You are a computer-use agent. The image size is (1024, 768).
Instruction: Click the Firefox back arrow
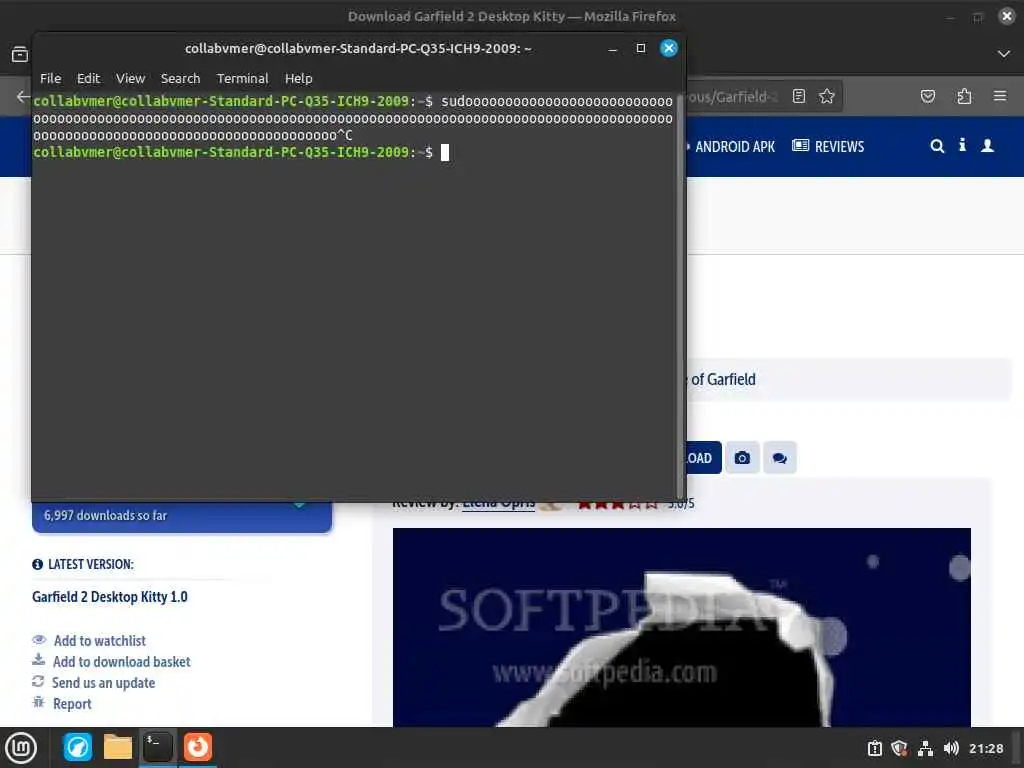23,97
